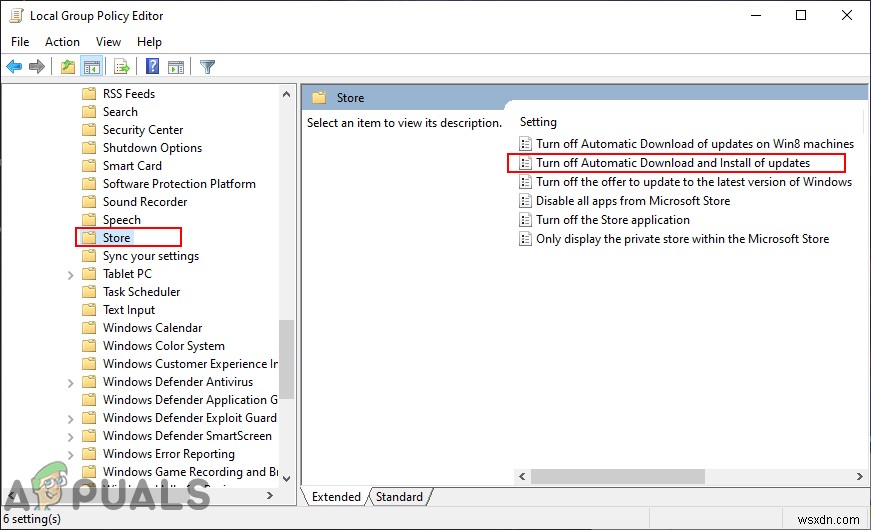Select the Speech folder
The image size is (871, 530).
pyautogui.click(x=122, y=220)
